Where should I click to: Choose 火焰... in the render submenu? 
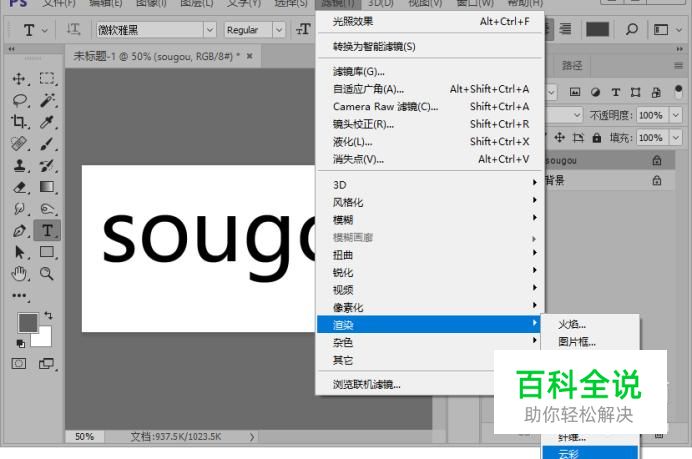(x=590, y=324)
